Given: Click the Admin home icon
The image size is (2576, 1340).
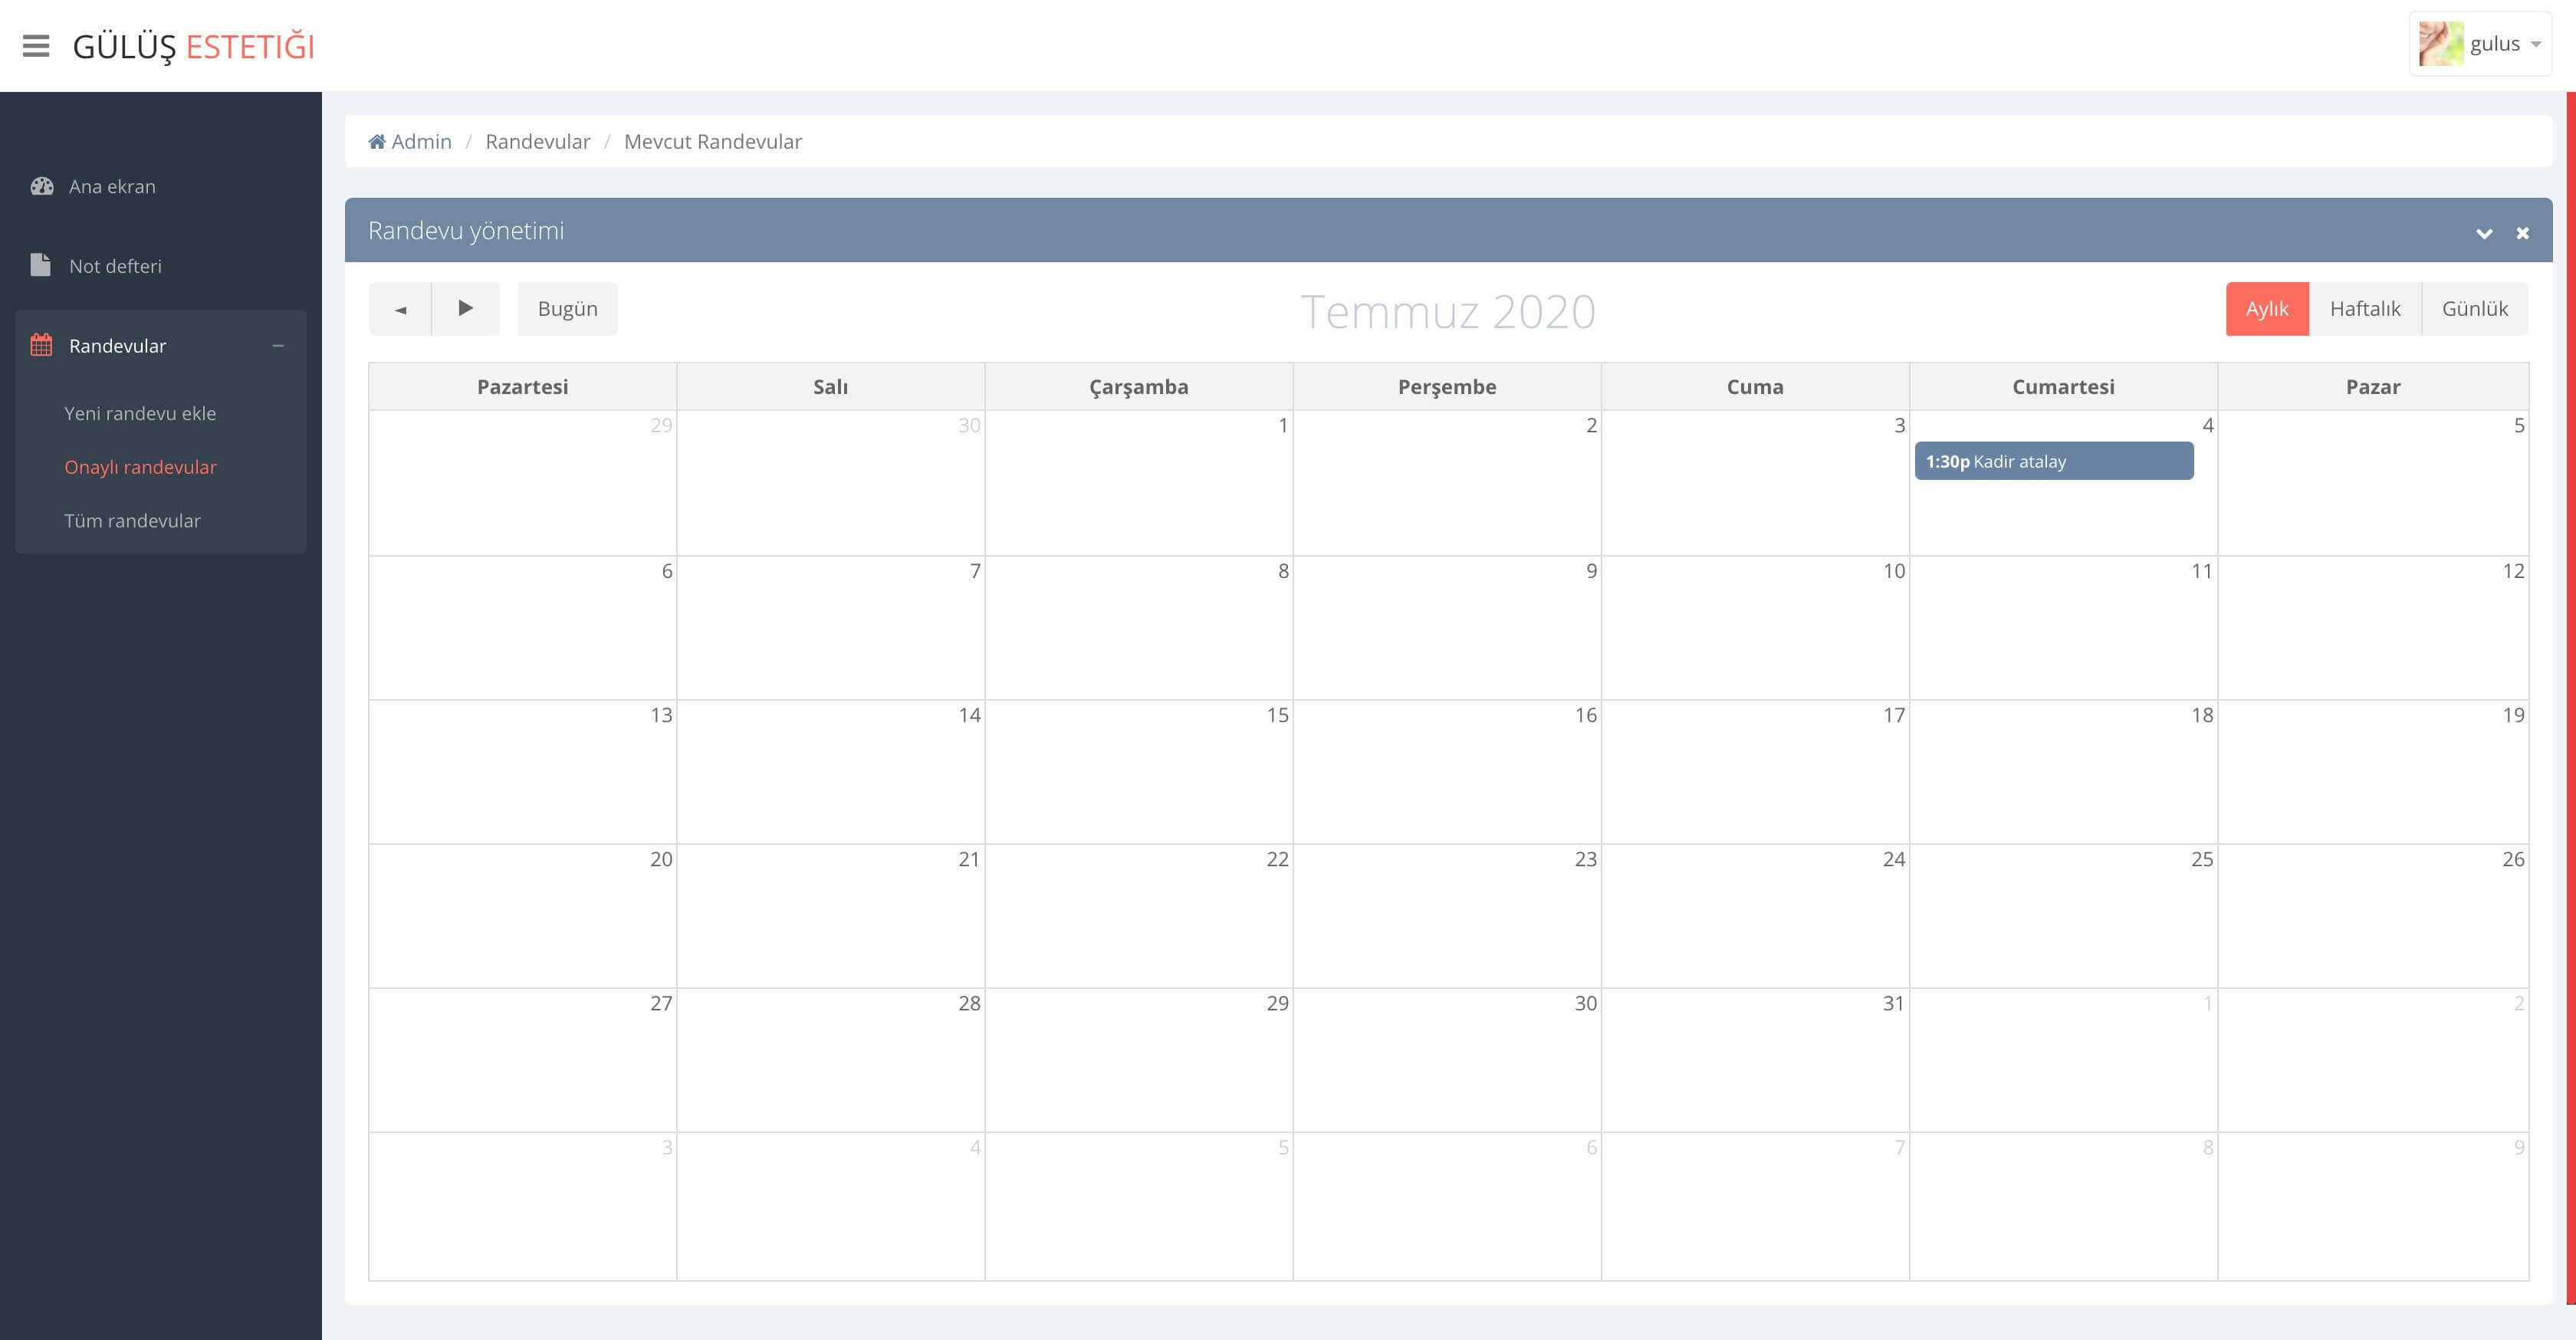Looking at the screenshot, I should (x=377, y=142).
